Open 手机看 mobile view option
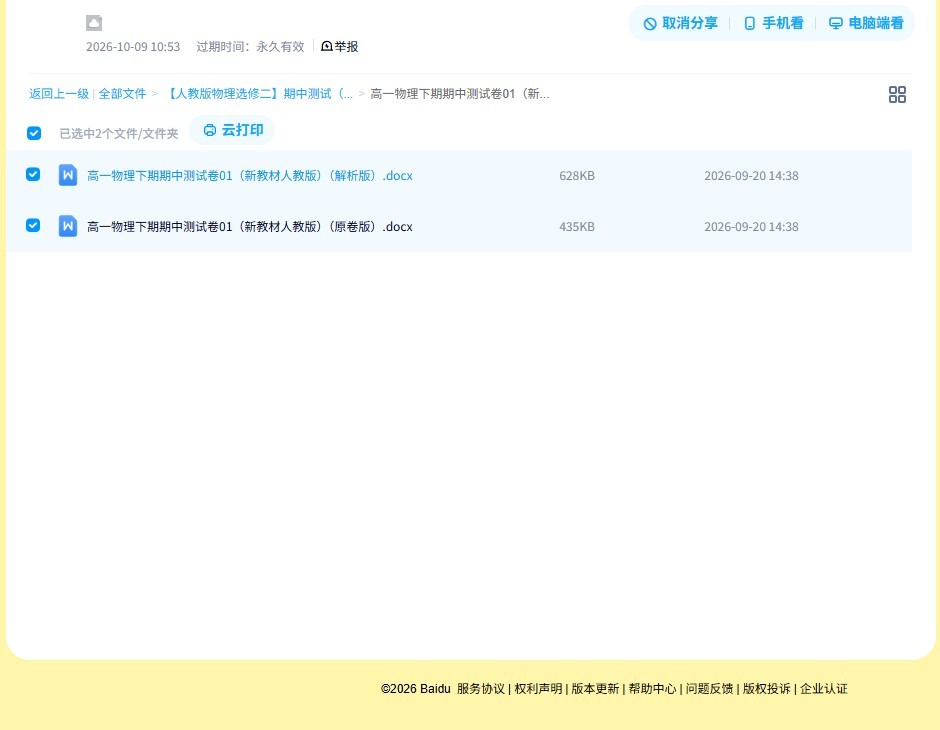The image size is (940, 730). tap(773, 23)
